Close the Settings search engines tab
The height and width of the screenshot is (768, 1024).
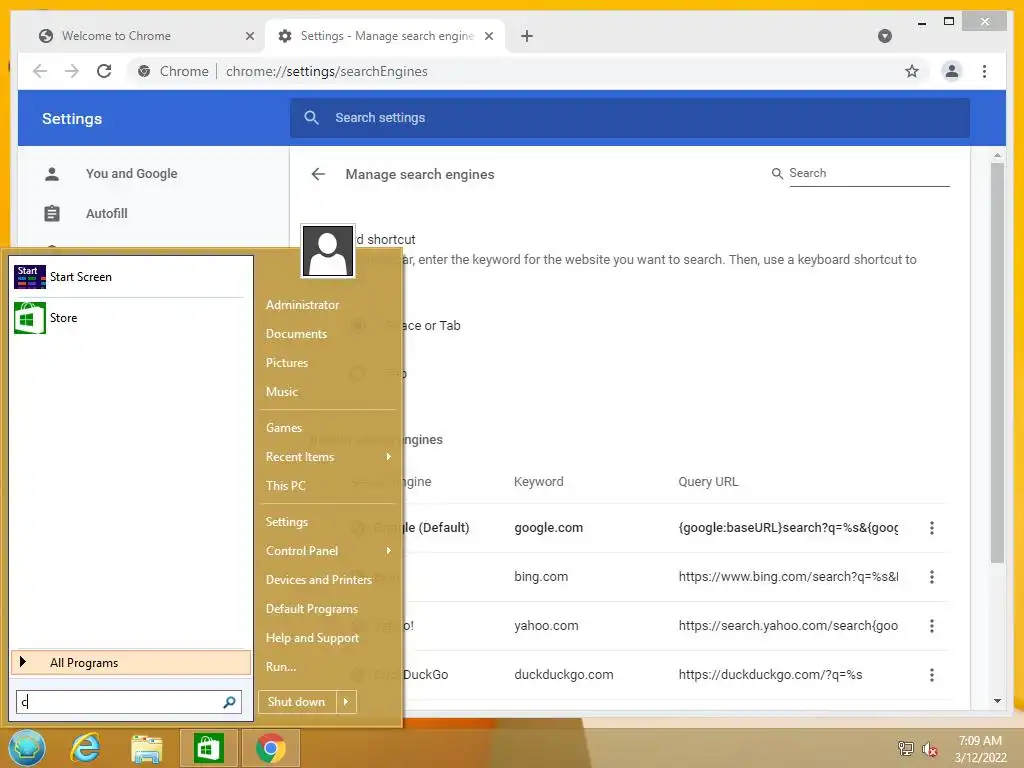point(488,36)
